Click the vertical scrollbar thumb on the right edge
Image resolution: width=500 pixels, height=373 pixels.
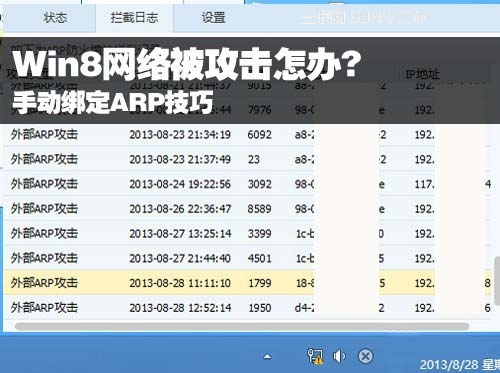(497, 281)
